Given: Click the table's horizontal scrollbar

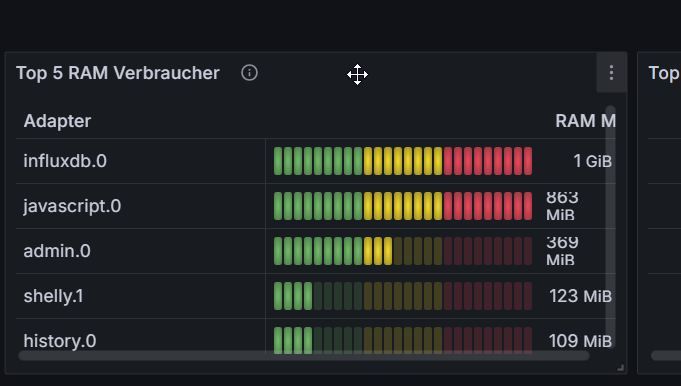Looking at the screenshot, I should [304, 356].
